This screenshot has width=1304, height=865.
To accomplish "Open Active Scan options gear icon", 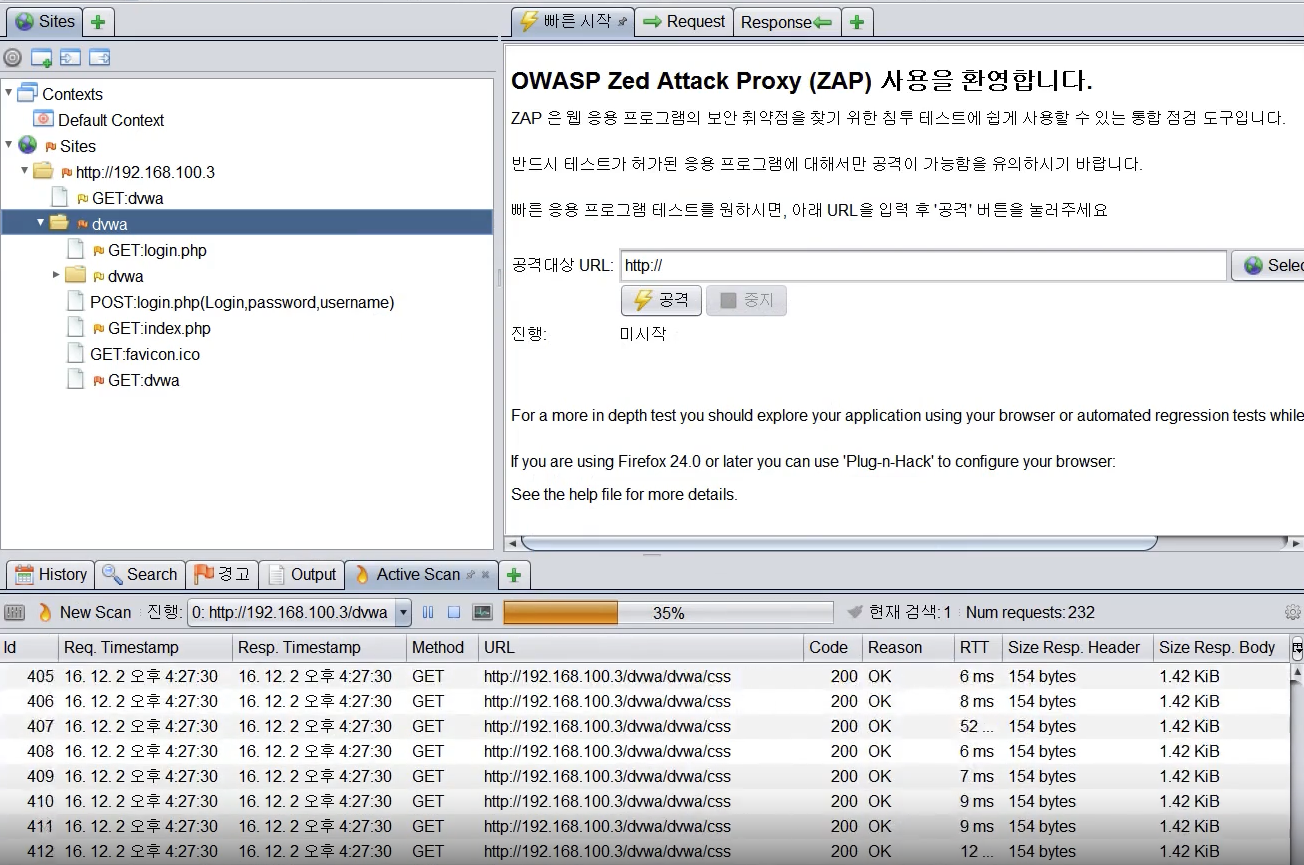I will point(1293,612).
